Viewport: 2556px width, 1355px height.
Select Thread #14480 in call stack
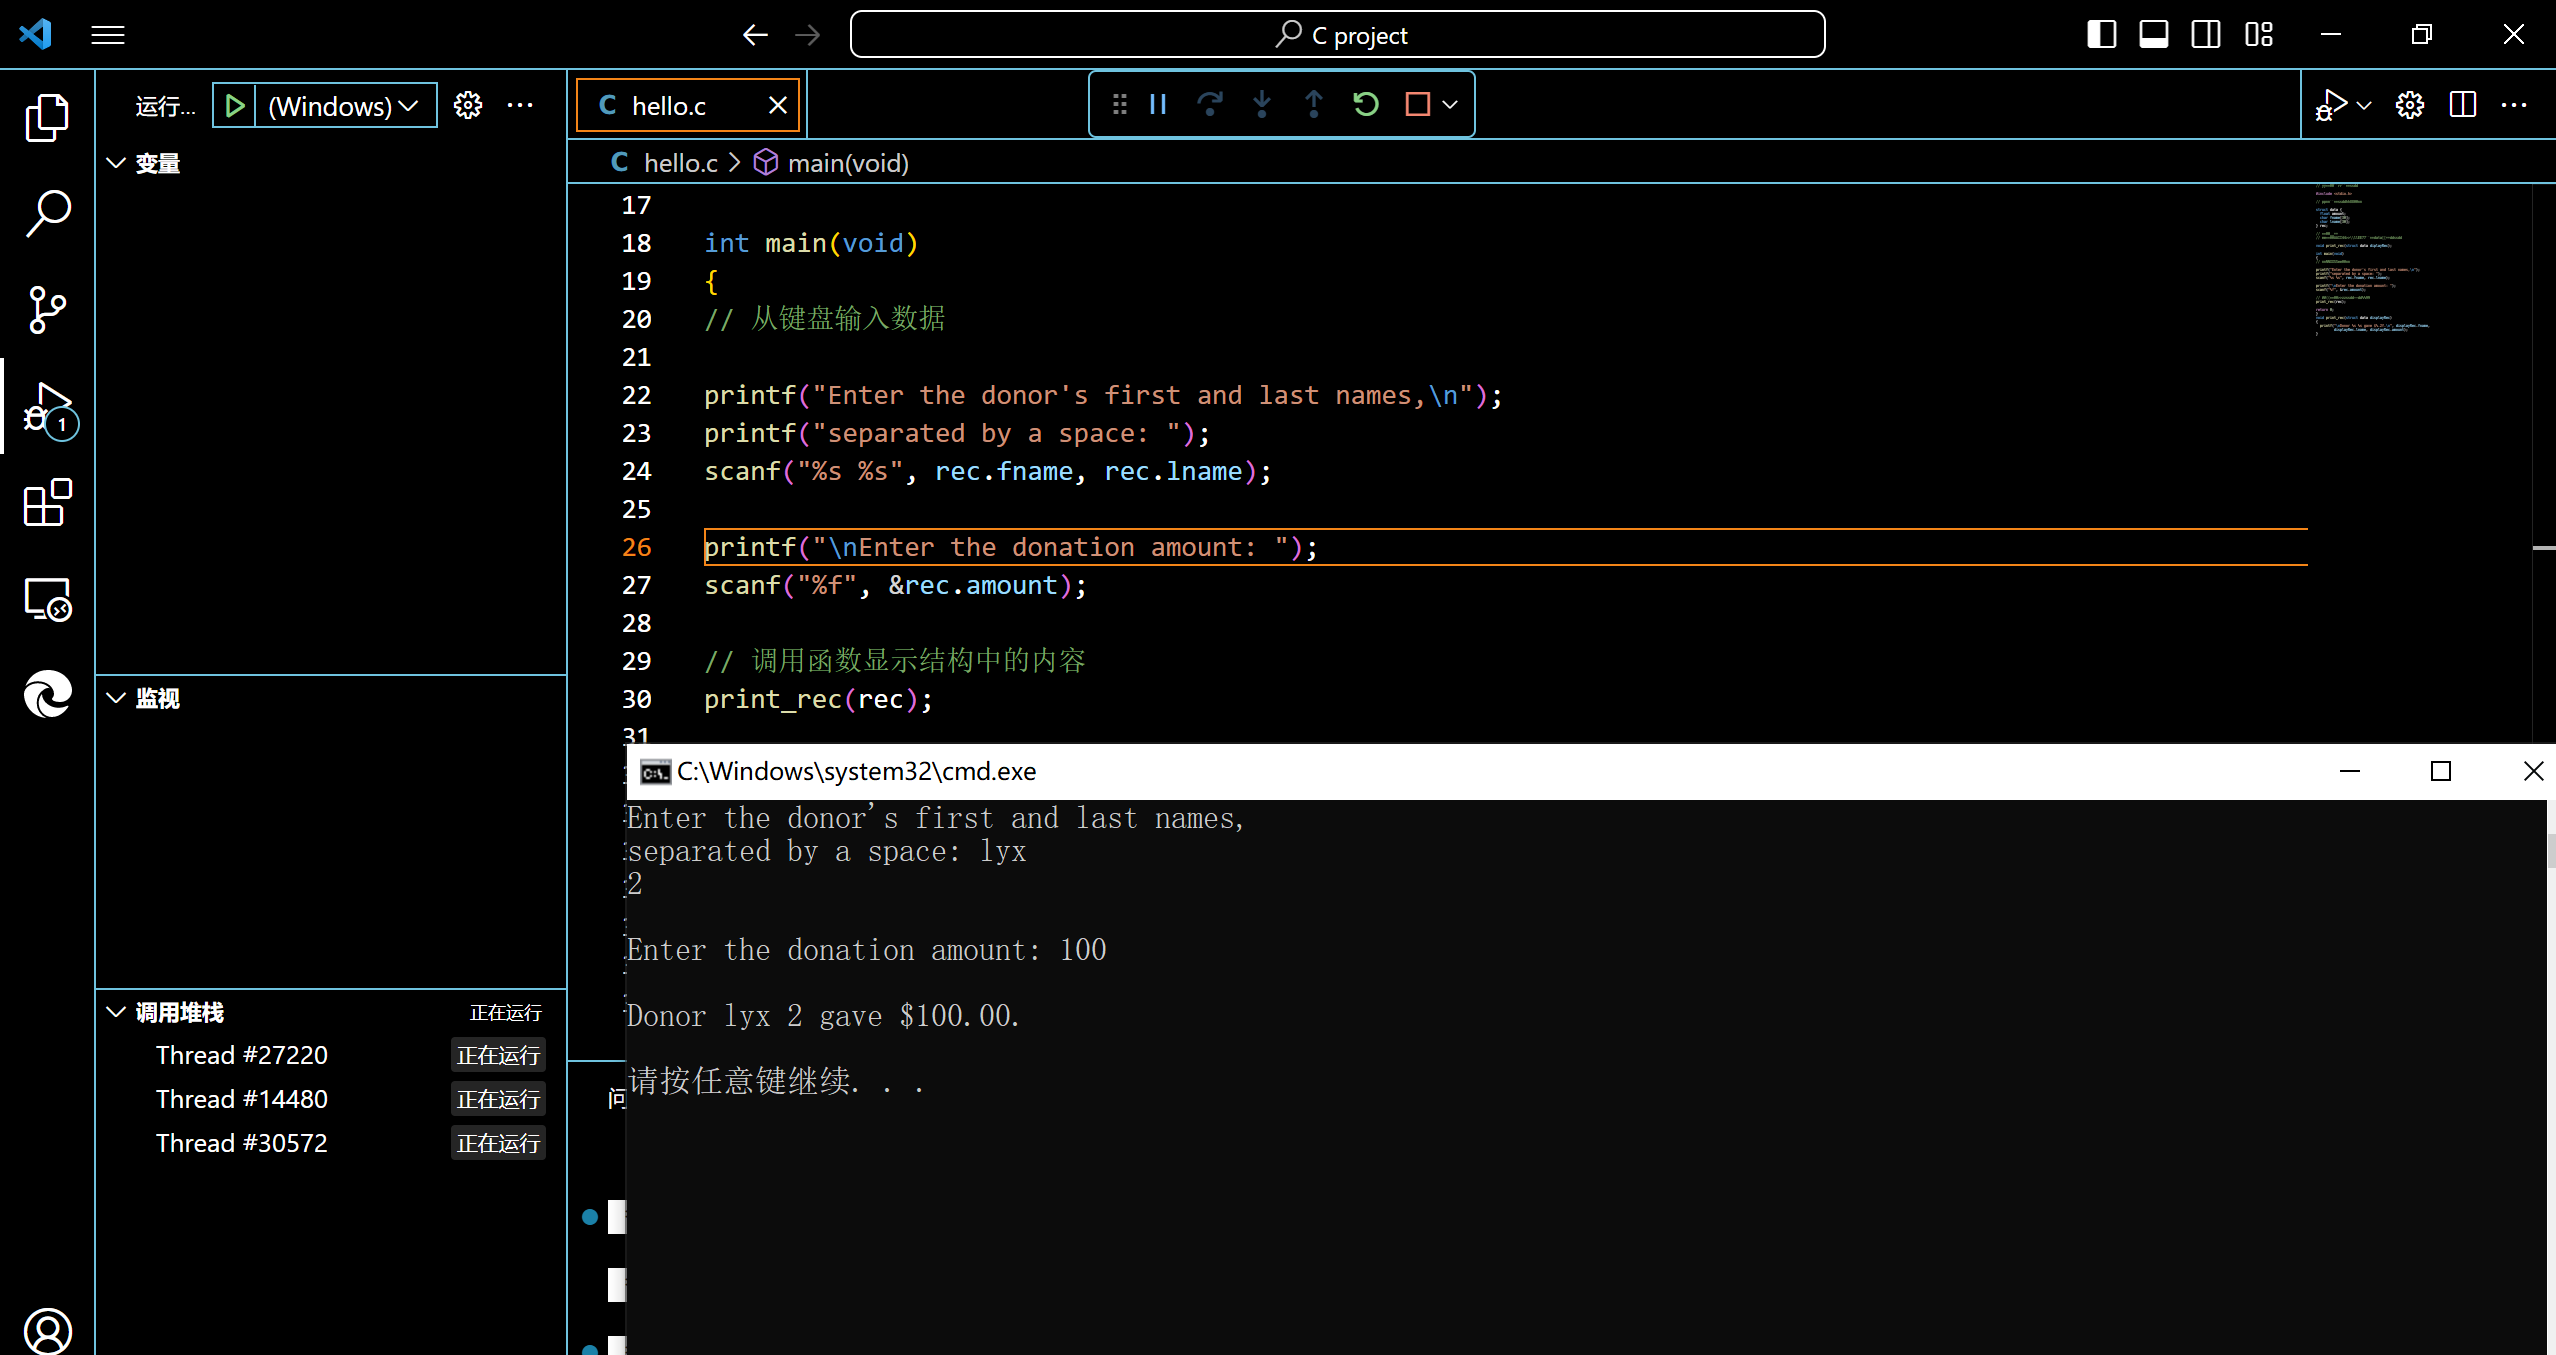coord(242,1099)
